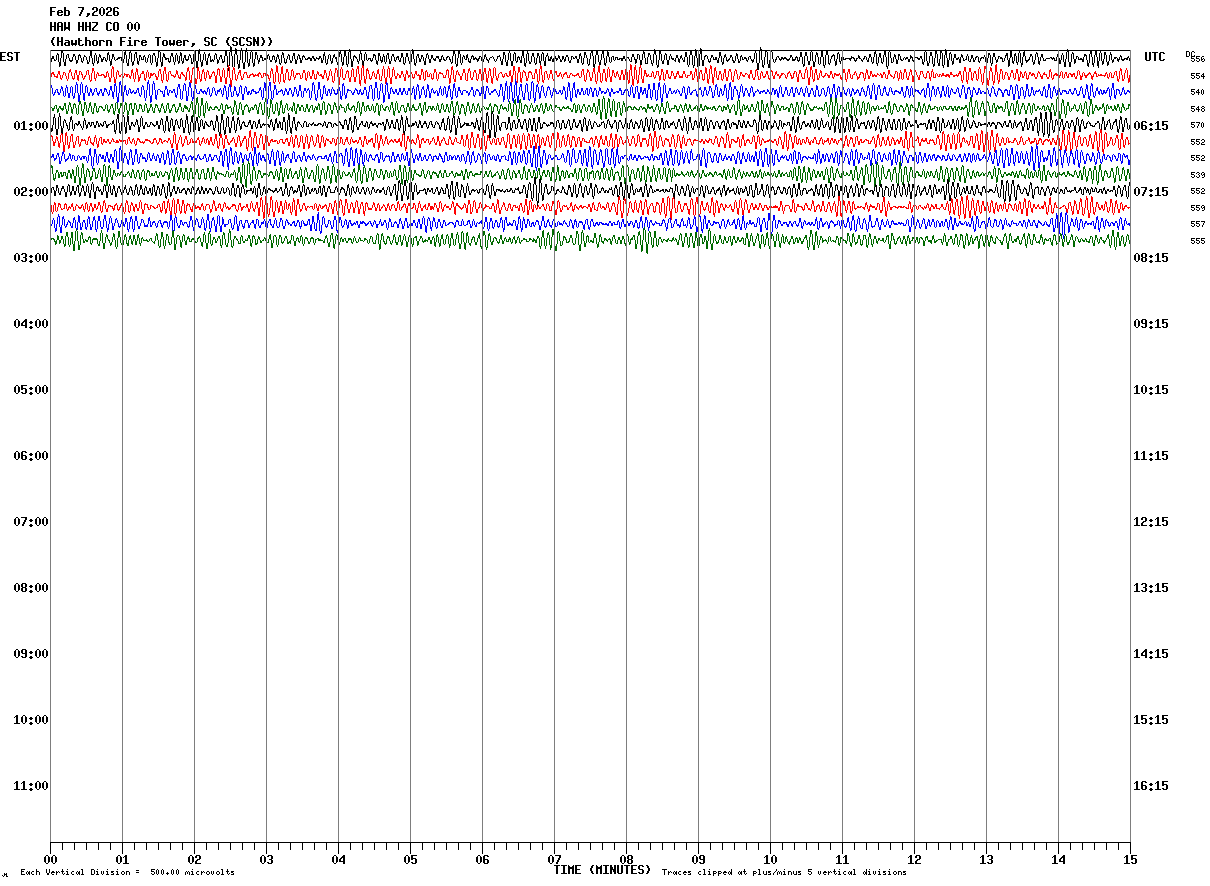Click the DC offset value "539"
The image size is (1210, 886).
pos(1197,175)
